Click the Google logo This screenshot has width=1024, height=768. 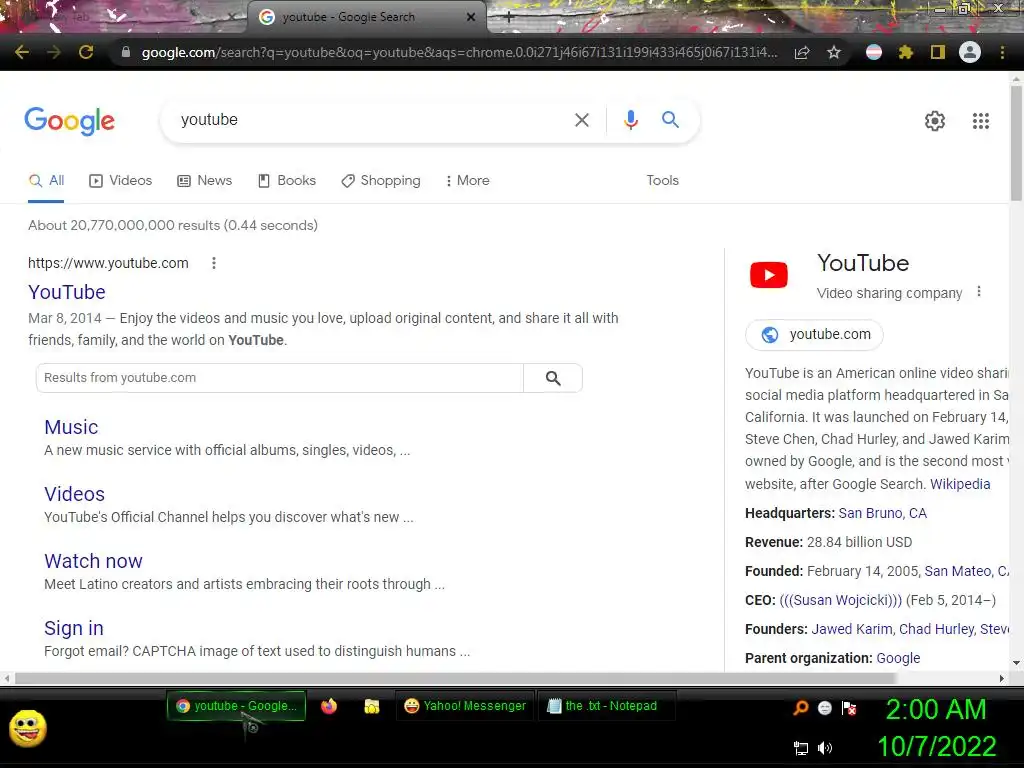coord(69,121)
